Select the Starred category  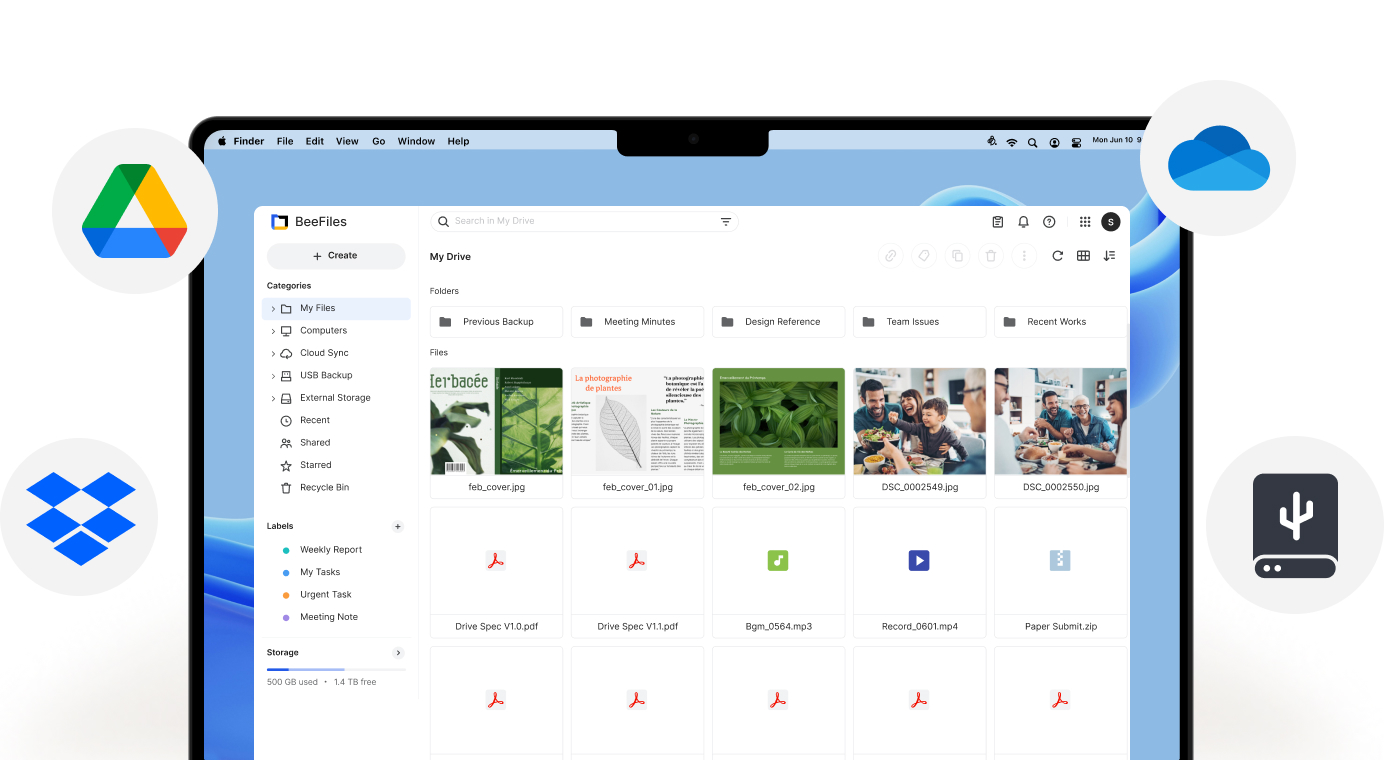[x=314, y=464]
